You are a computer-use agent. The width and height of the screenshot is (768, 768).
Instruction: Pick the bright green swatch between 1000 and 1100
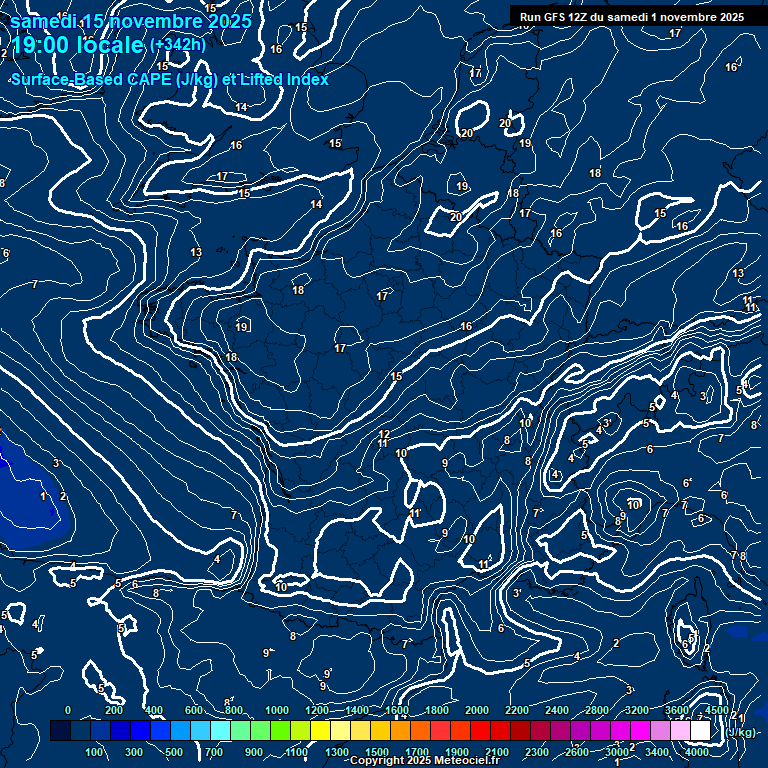[280, 730]
